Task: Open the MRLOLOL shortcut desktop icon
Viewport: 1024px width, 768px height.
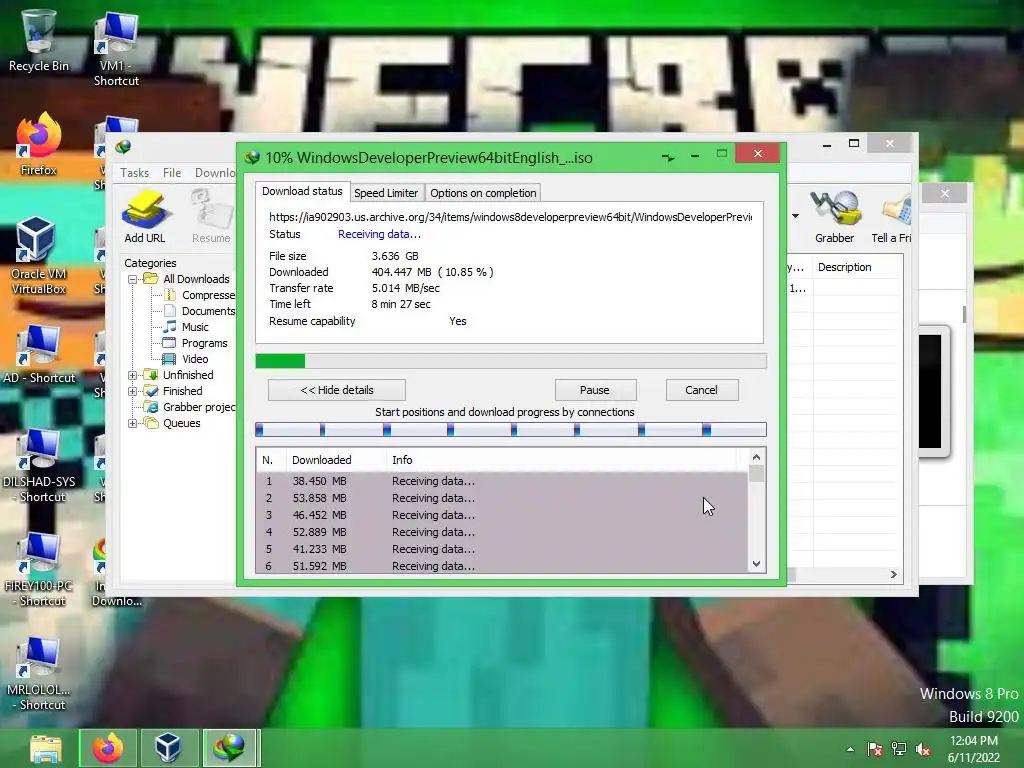Action: (38, 674)
